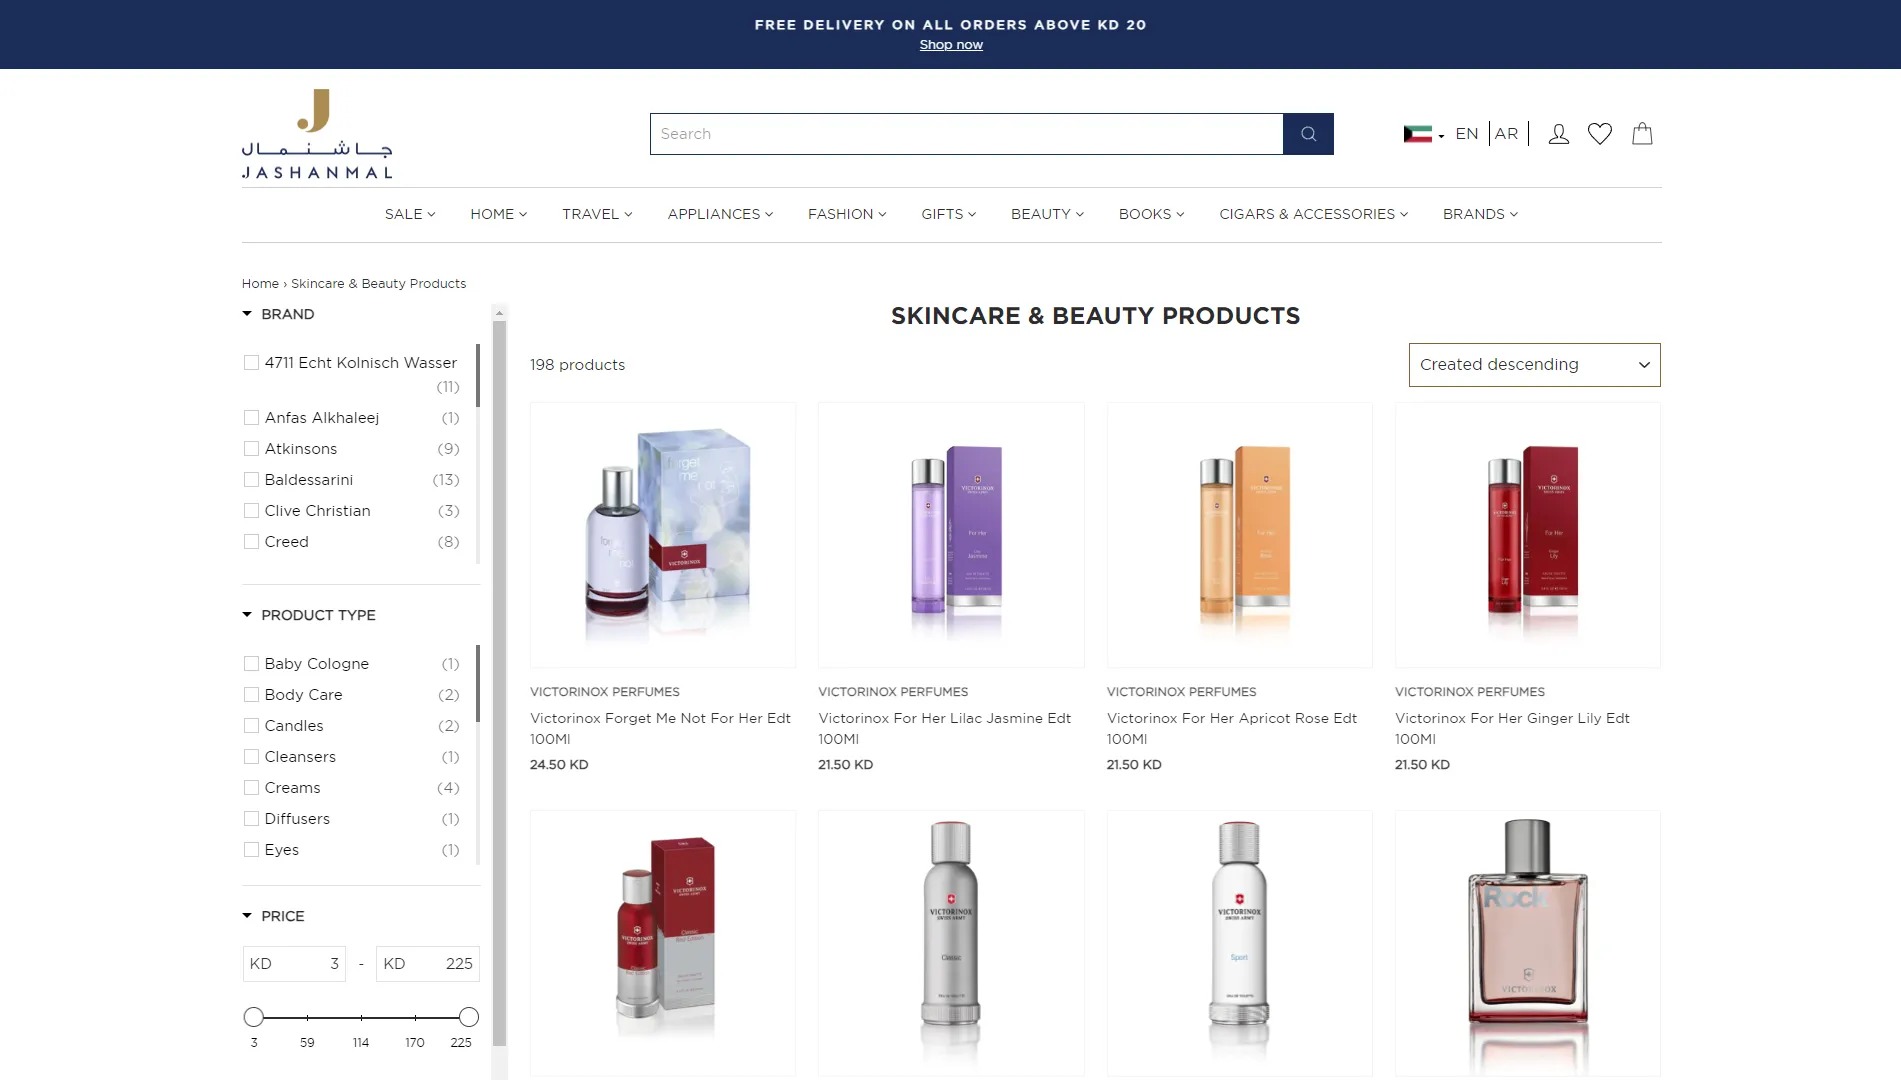Open Victorinox For Her Apricot Rose title
The image size is (1901, 1080).
click(x=1232, y=729)
